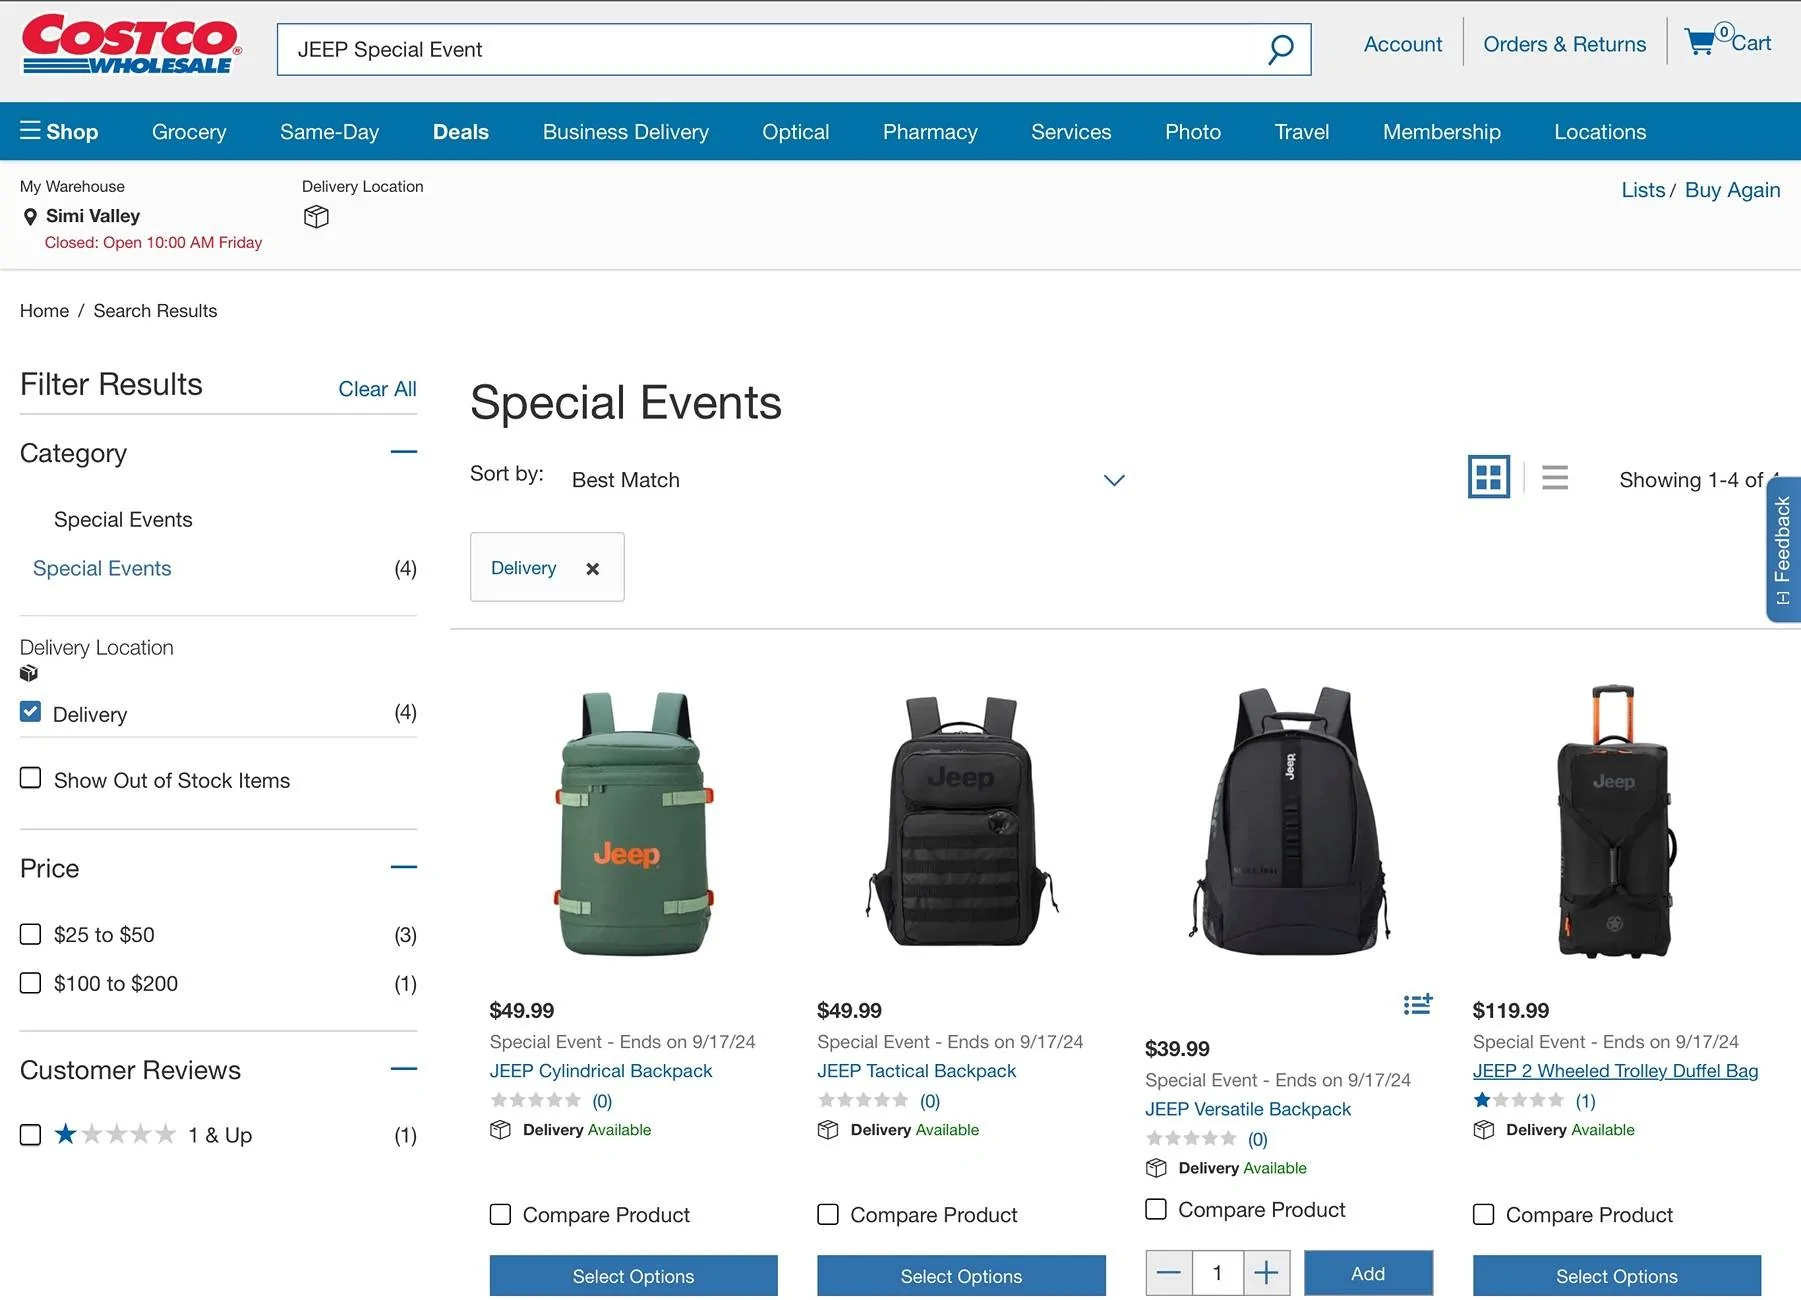Screen dimensions: 1801x1300
Task: Open JEEP Cylindrical Backpack product link
Action: [601, 1071]
